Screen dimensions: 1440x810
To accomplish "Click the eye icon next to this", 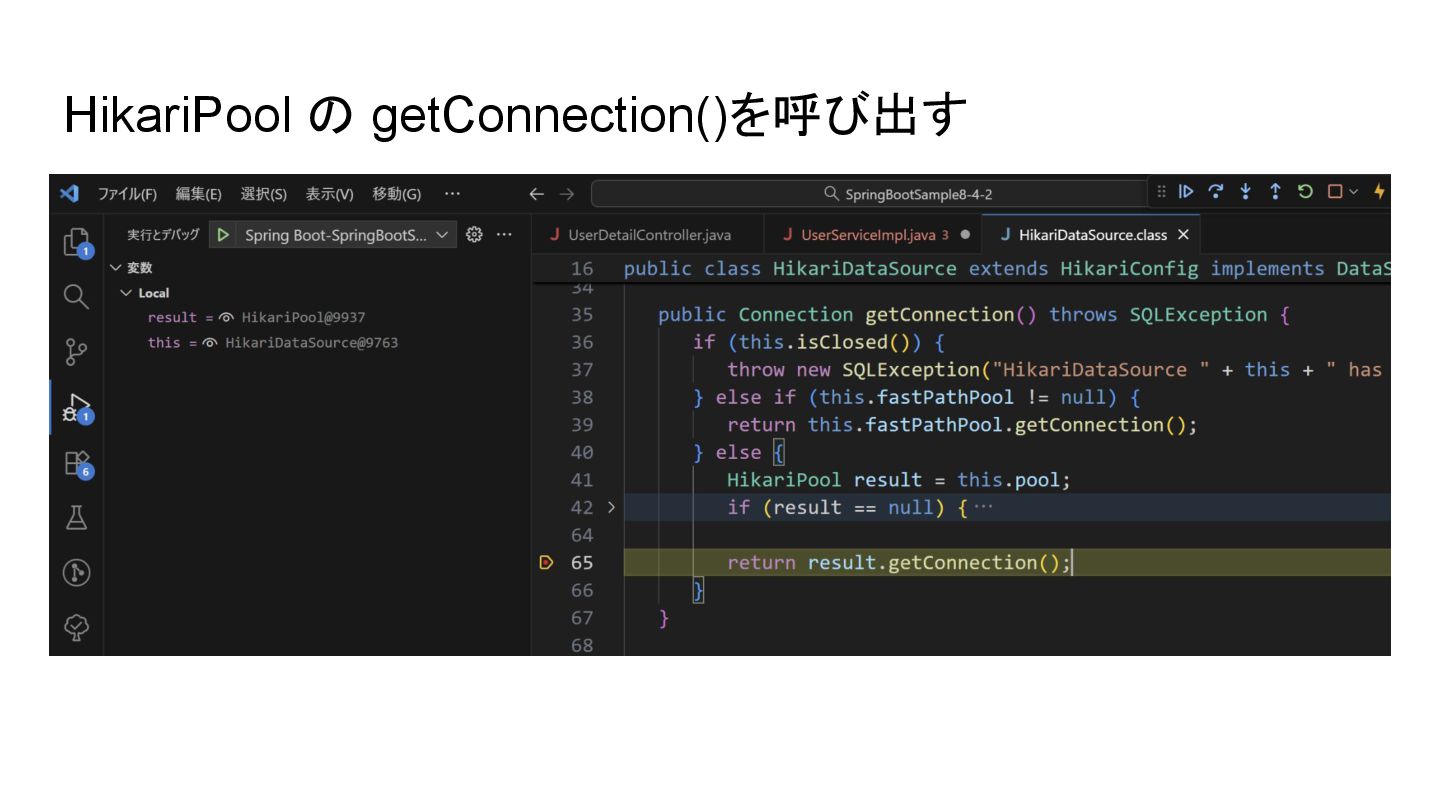I will (x=210, y=342).
